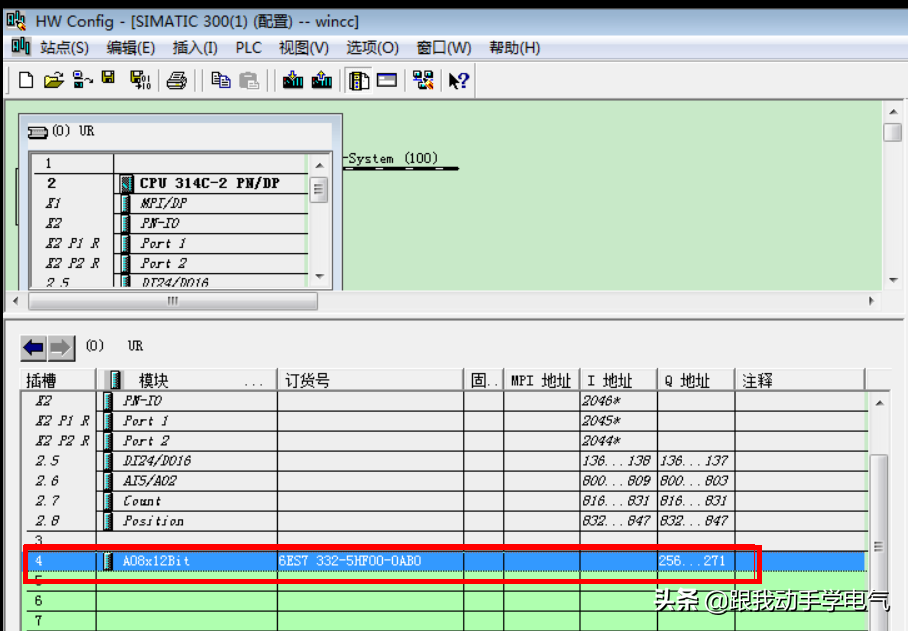Click the 注释 column header

click(800, 380)
